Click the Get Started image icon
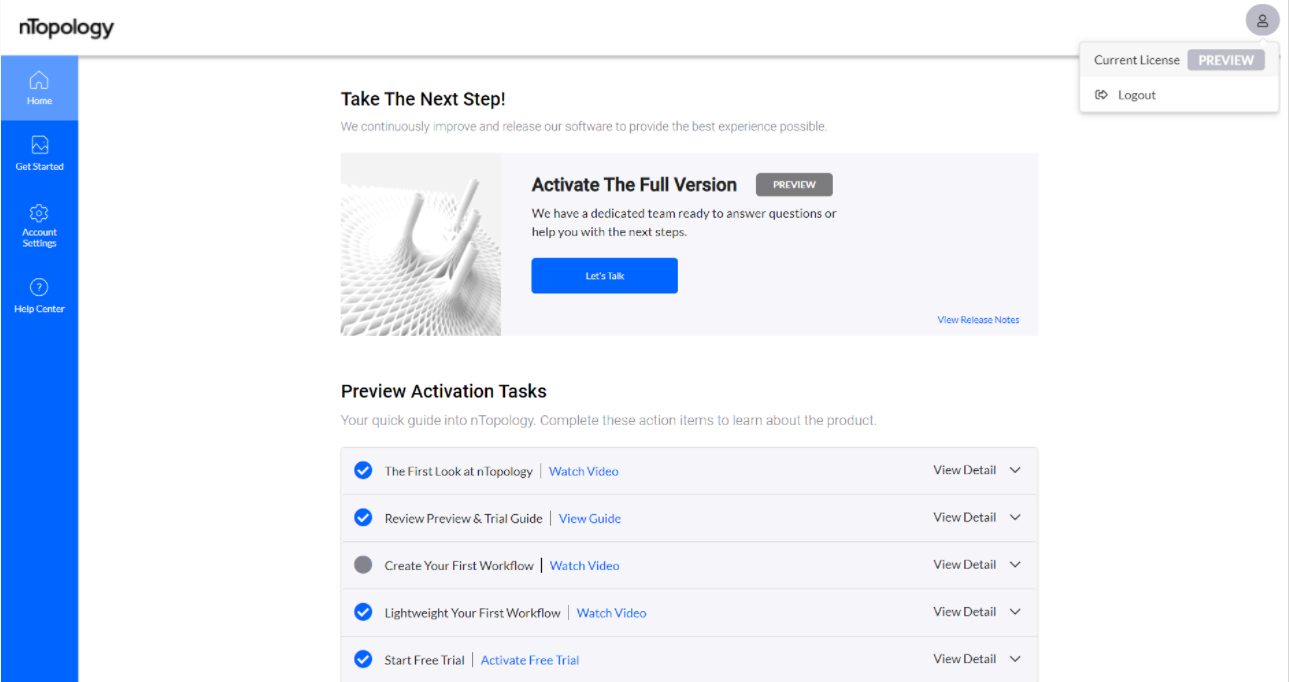Image resolution: width=1289 pixels, height=682 pixels. point(39,146)
